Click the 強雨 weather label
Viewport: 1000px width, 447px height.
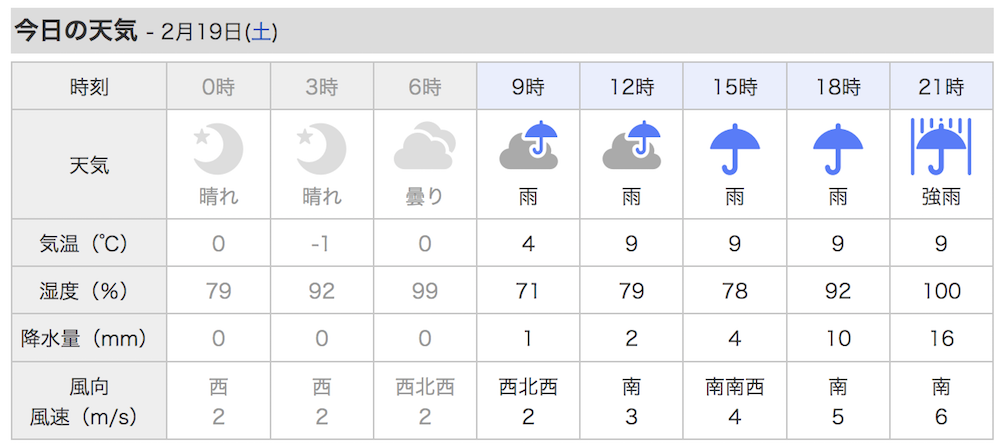click(x=941, y=198)
